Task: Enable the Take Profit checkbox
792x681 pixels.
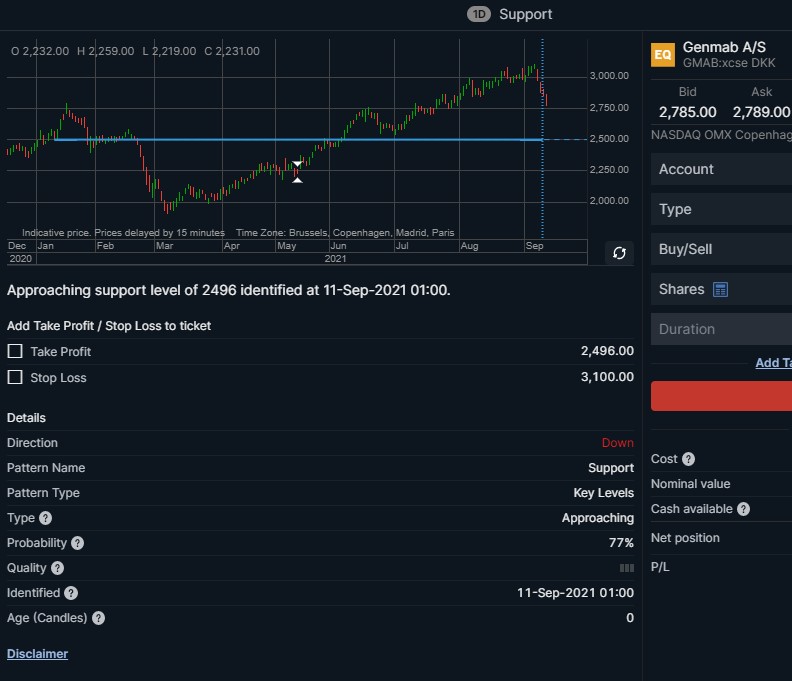Action: click(15, 351)
